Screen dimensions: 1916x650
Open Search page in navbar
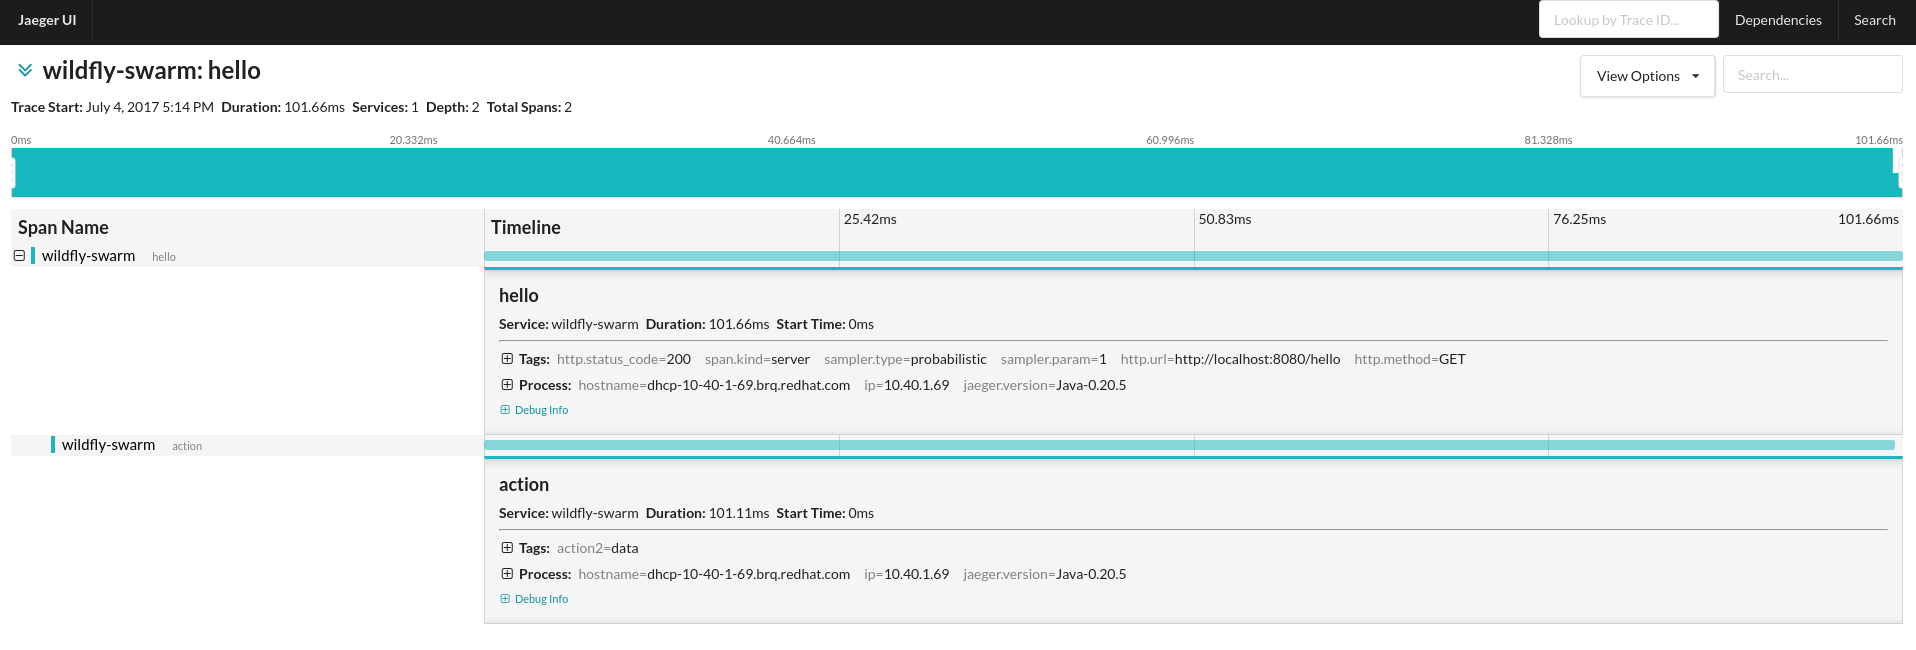[x=1874, y=20]
